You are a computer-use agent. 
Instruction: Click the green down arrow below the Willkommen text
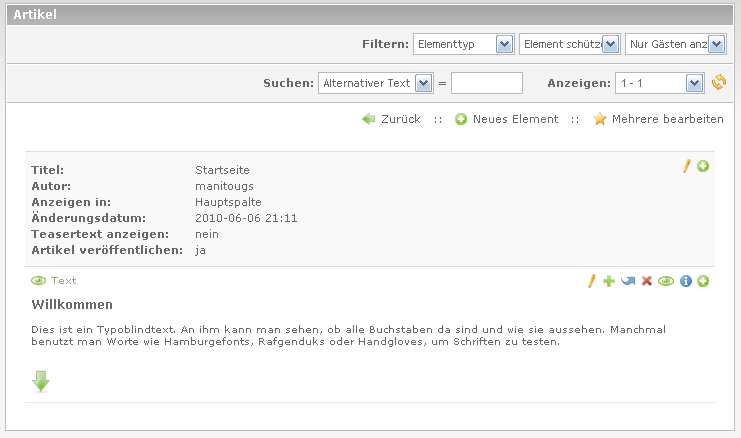41,381
